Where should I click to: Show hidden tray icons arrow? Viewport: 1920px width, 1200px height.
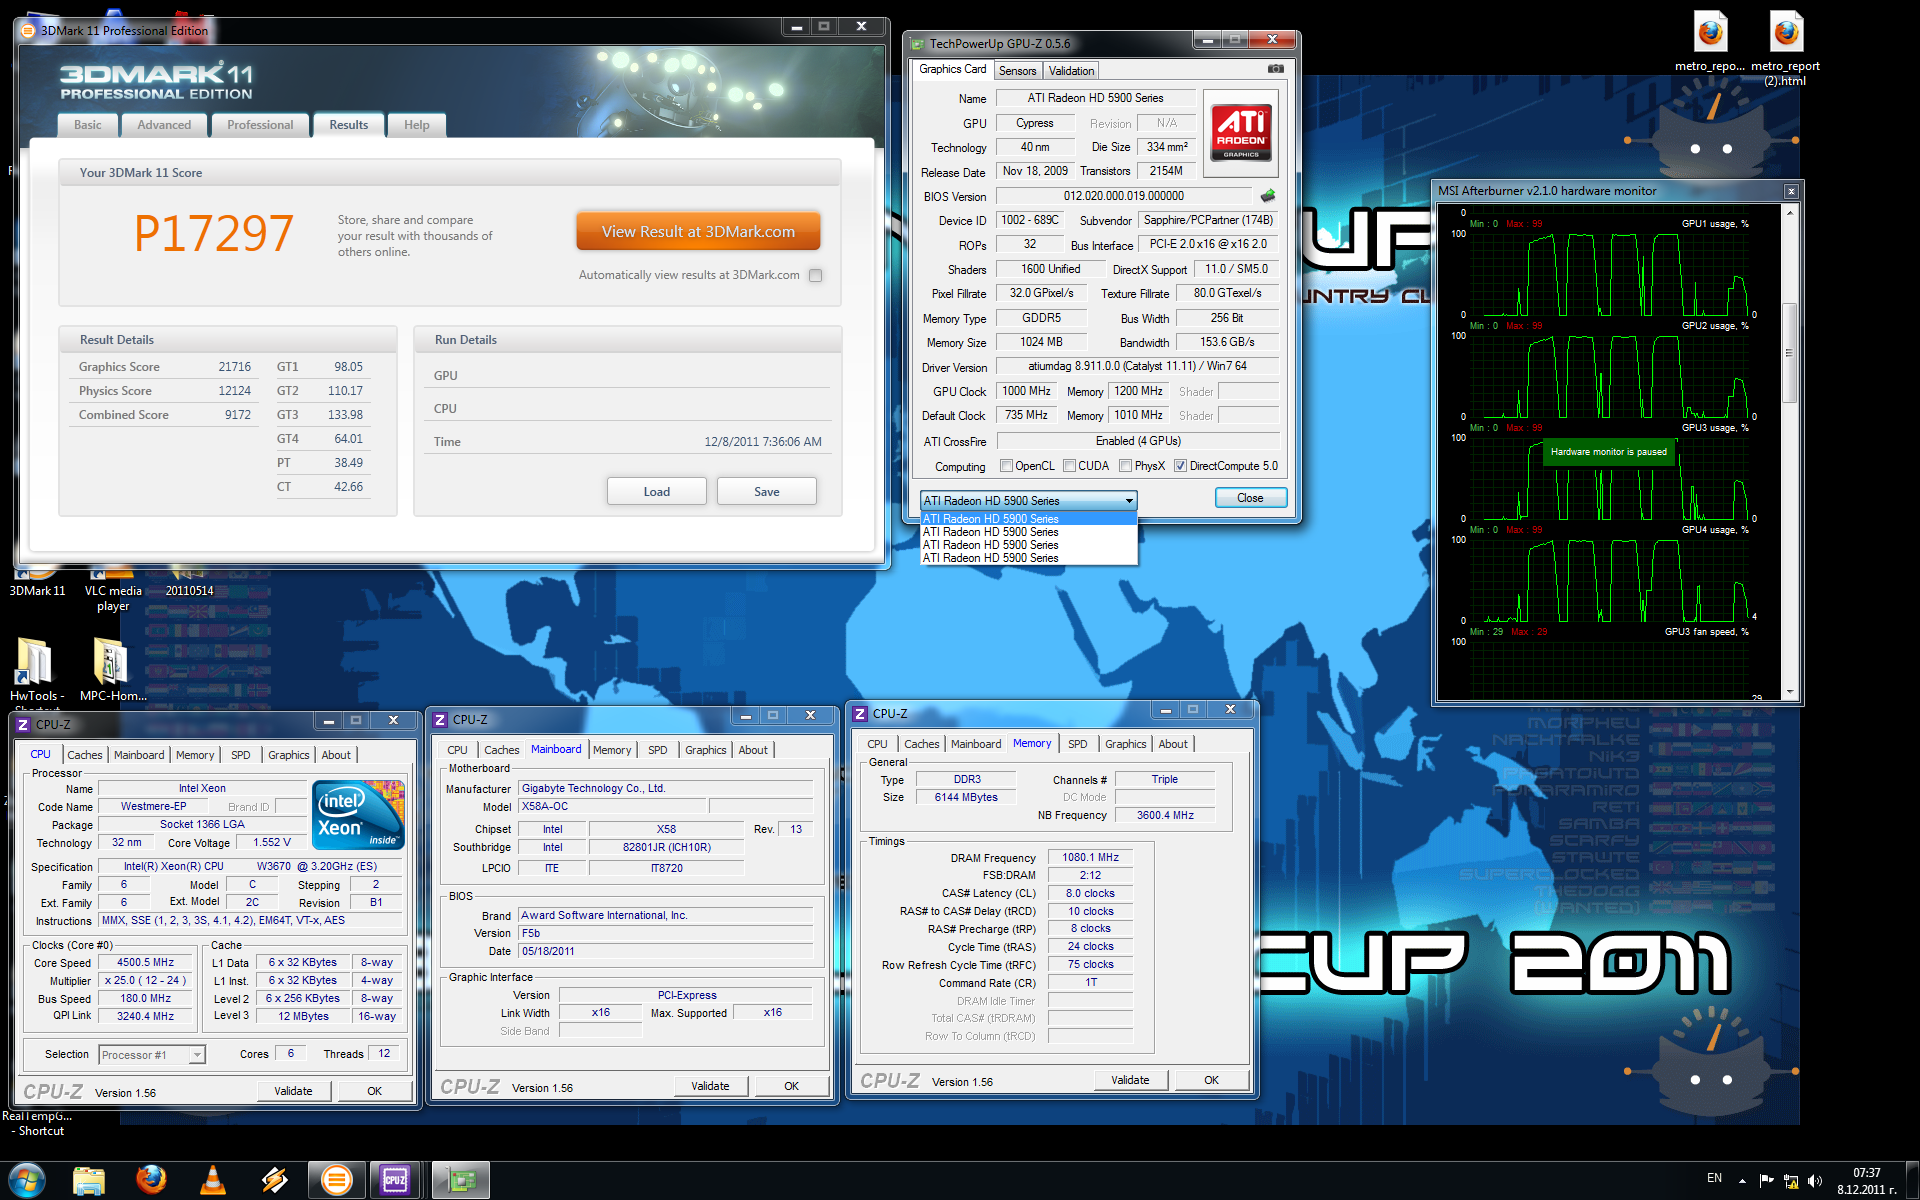[x=1743, y=1180]
